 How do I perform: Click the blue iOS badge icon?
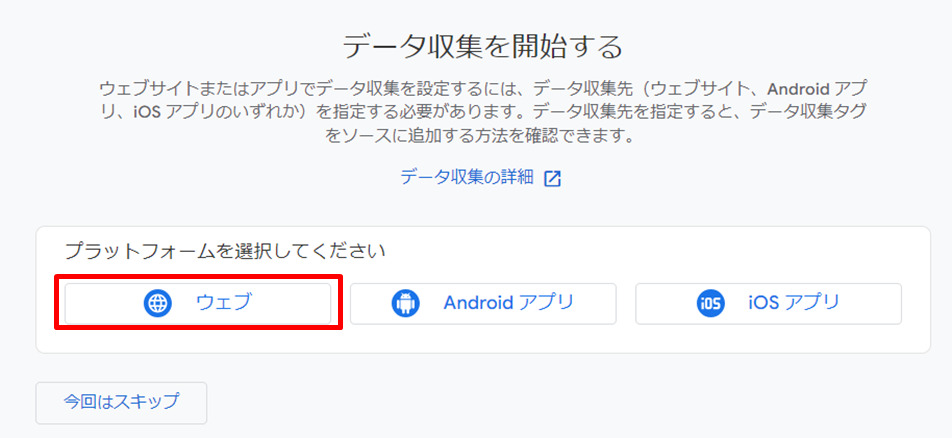710,303
